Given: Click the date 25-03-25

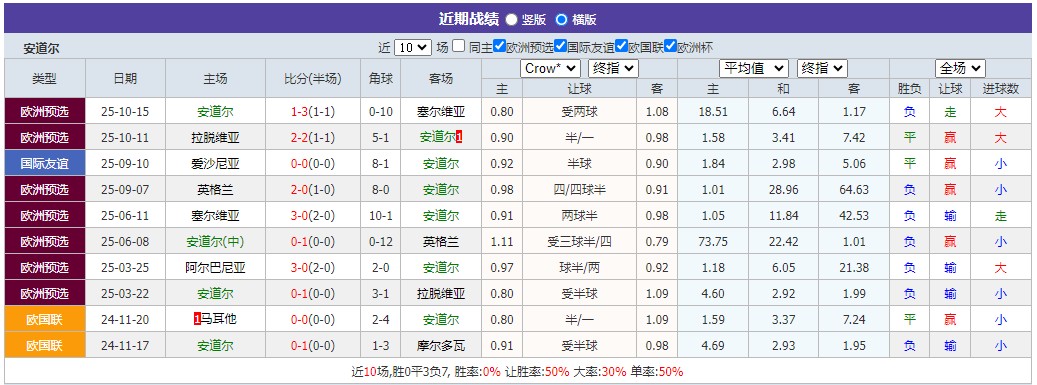Looking at the screenshot, I should coord(125,268).
